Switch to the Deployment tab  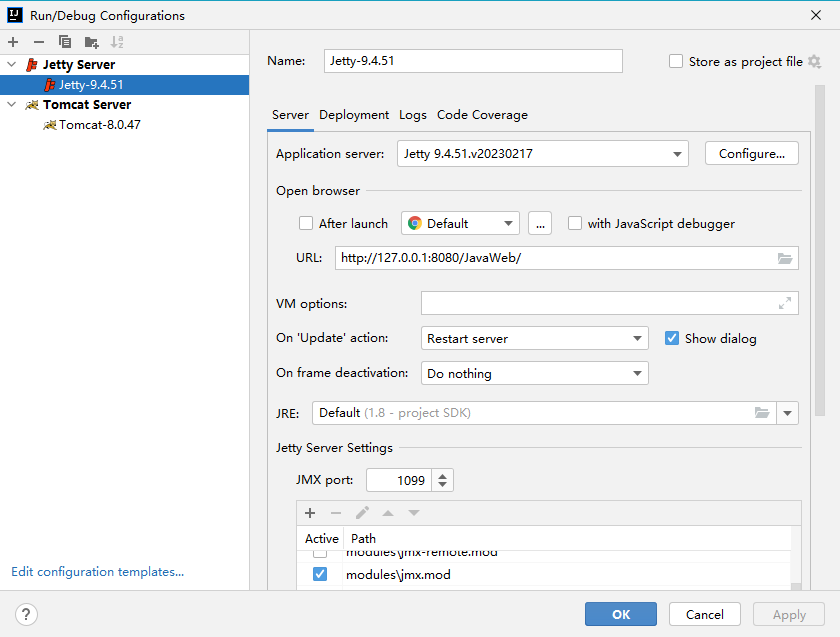point(354,115)
